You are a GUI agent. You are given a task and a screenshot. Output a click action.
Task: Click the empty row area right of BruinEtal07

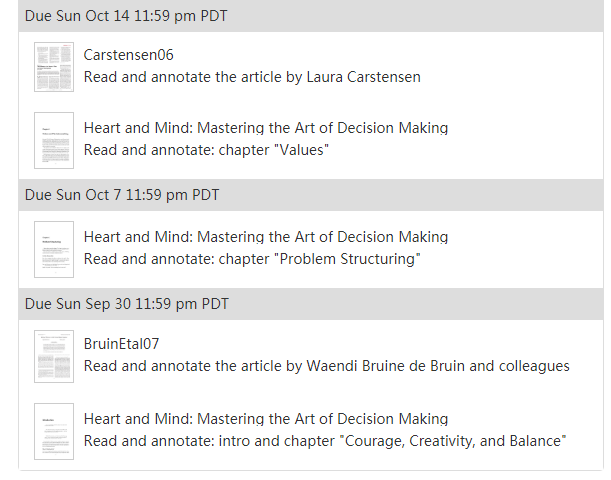[x=382, y=344]
